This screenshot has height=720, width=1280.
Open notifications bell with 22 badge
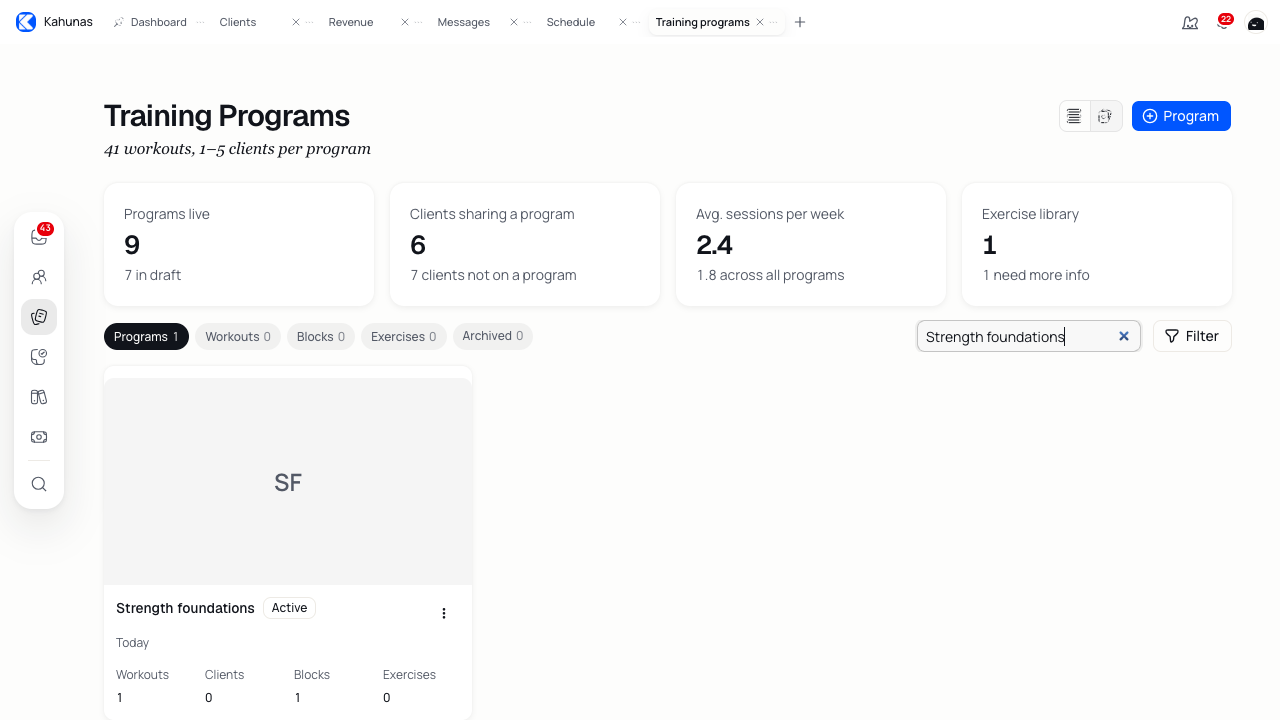pyautogui.click(x=1223, y=22)
